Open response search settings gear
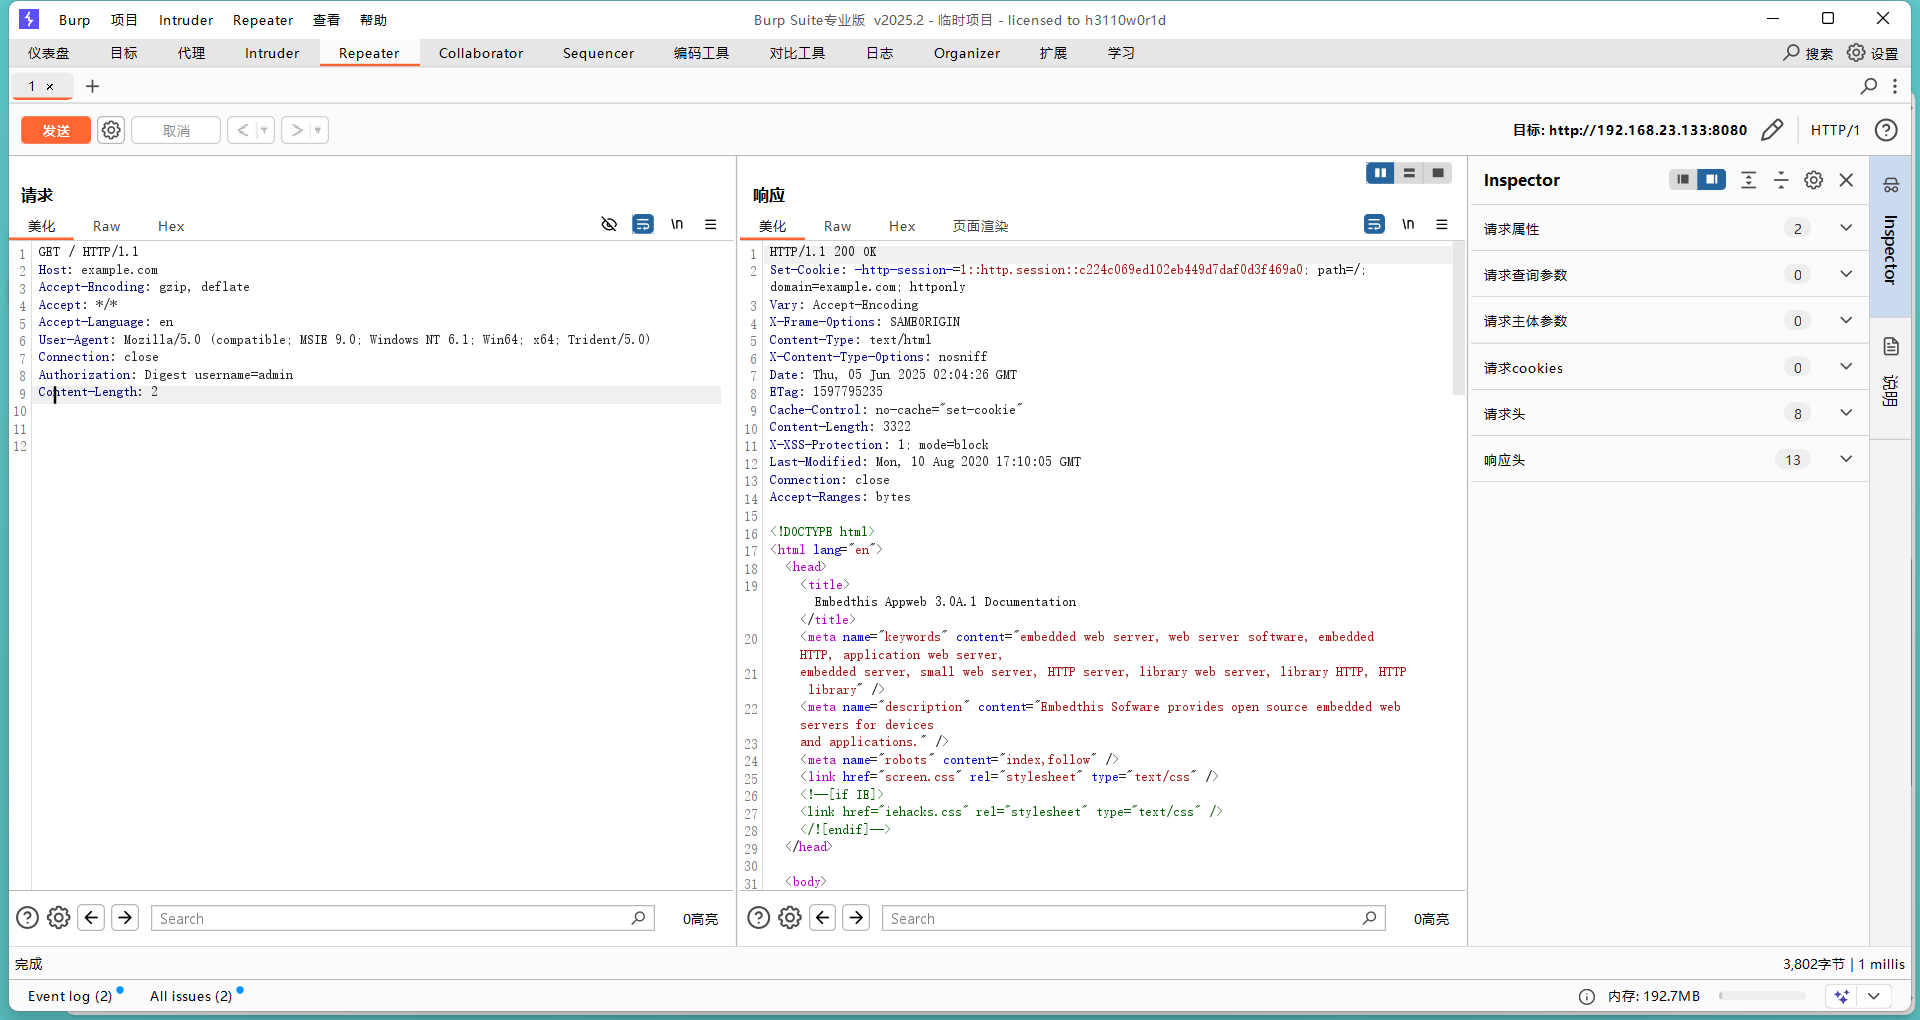 790,917
